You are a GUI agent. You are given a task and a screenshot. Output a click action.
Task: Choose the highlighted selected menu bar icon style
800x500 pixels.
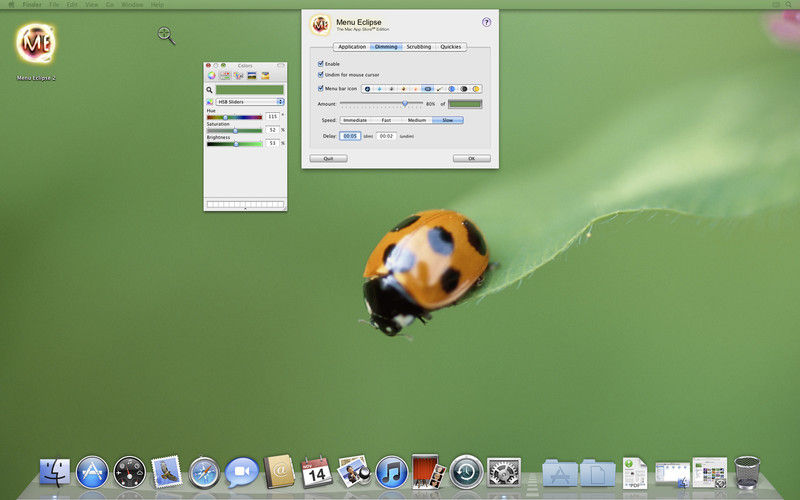pyautogui.click(x=428, y=89)
